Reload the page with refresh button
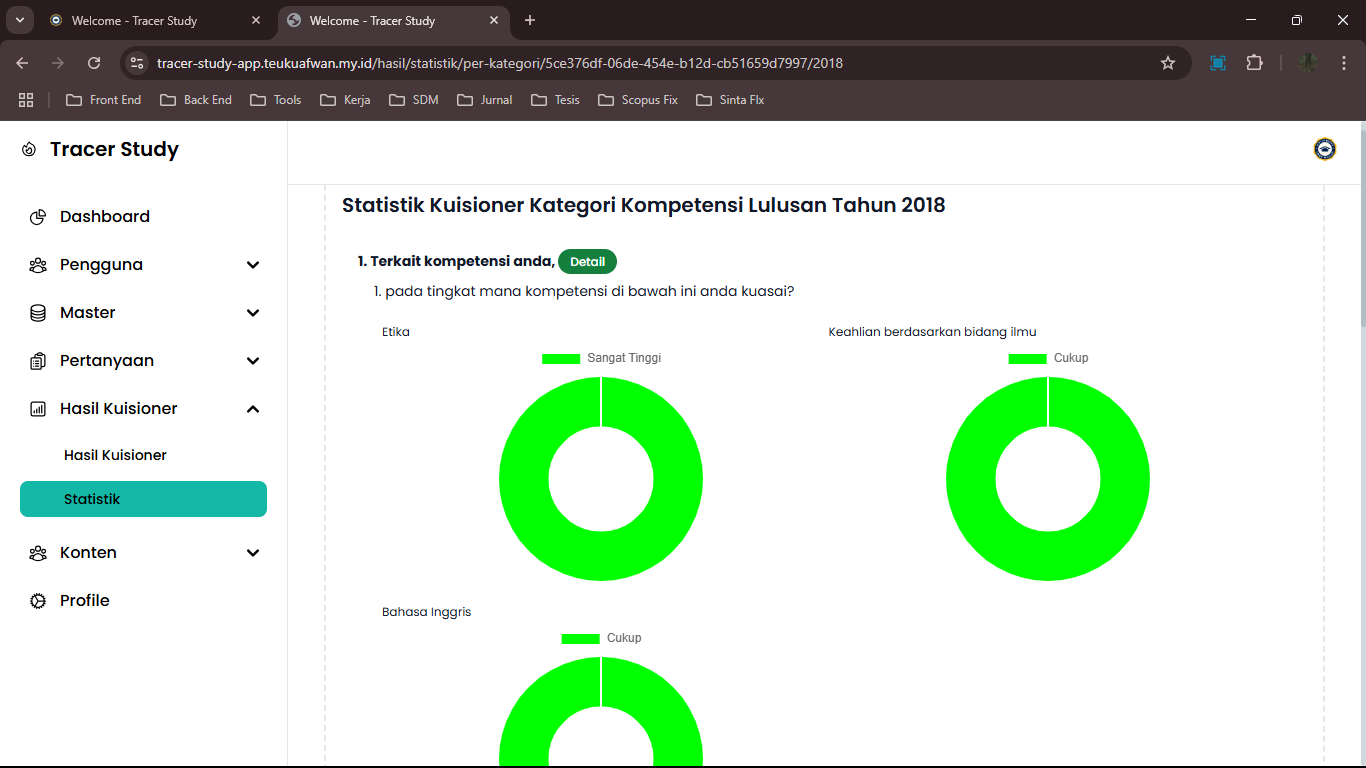 [x=94, y=63]
